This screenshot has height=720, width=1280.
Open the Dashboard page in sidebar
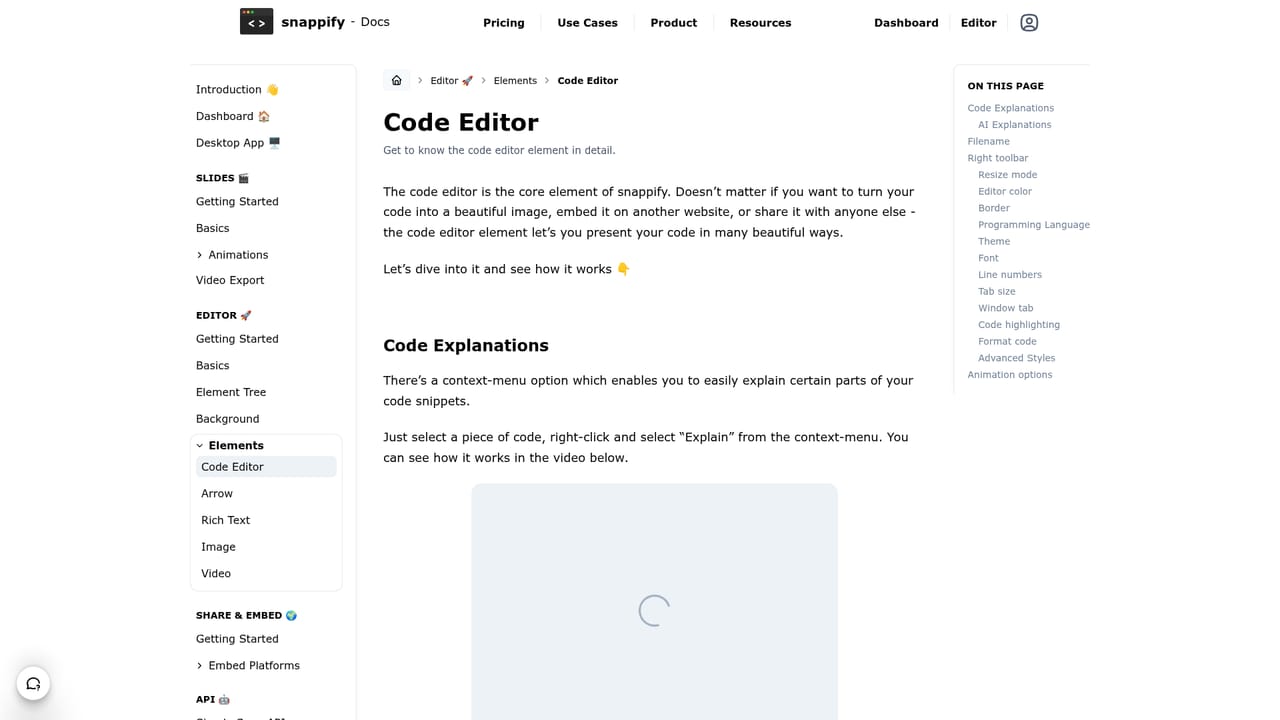click(x=233, y=117)
